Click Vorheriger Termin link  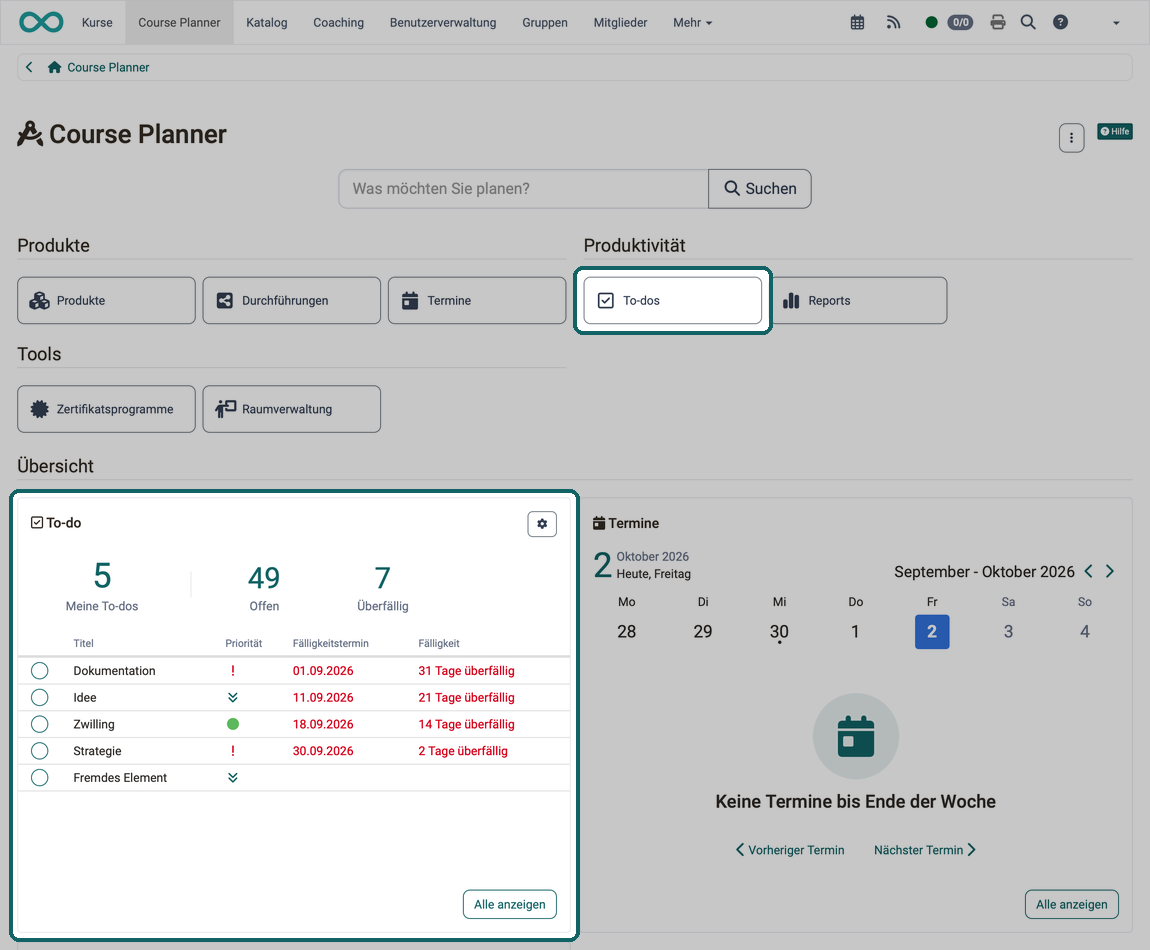coord(790,849)
